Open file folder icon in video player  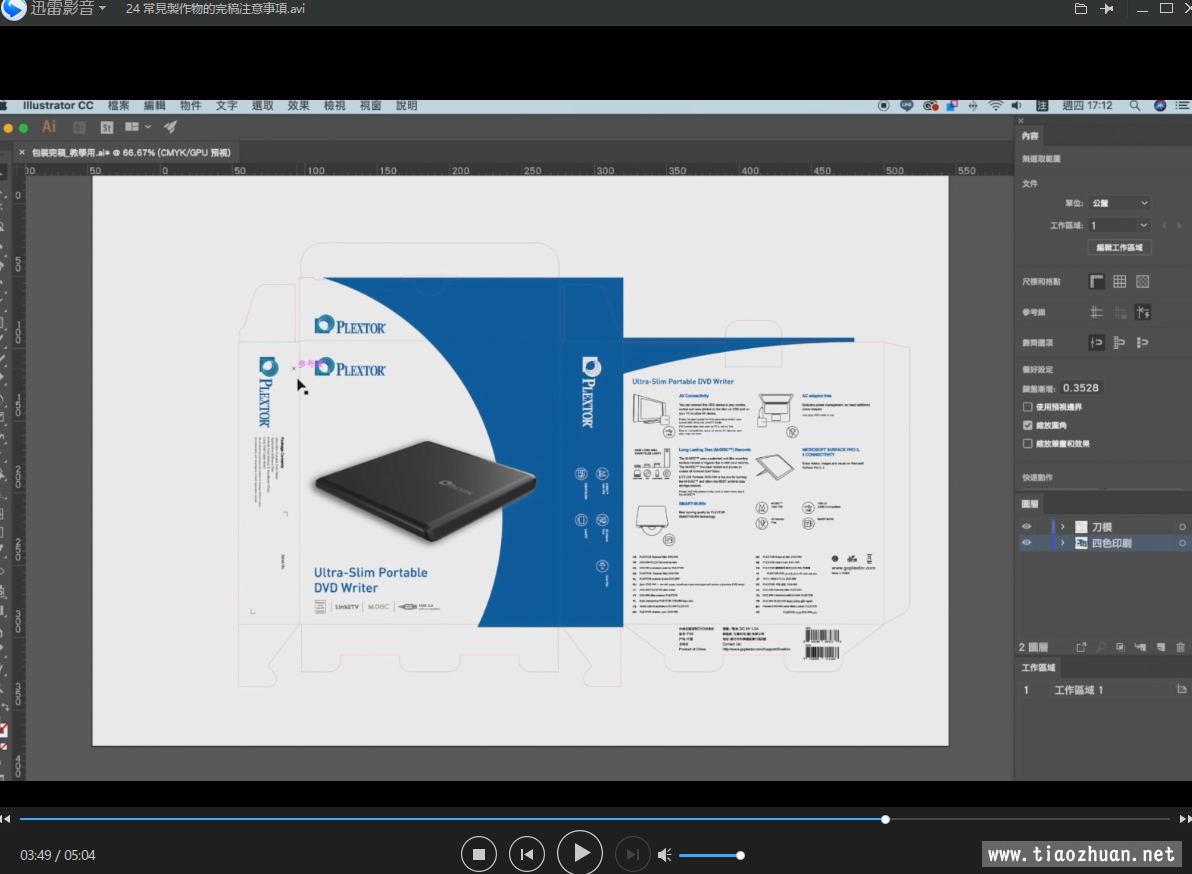[1080, 9]
